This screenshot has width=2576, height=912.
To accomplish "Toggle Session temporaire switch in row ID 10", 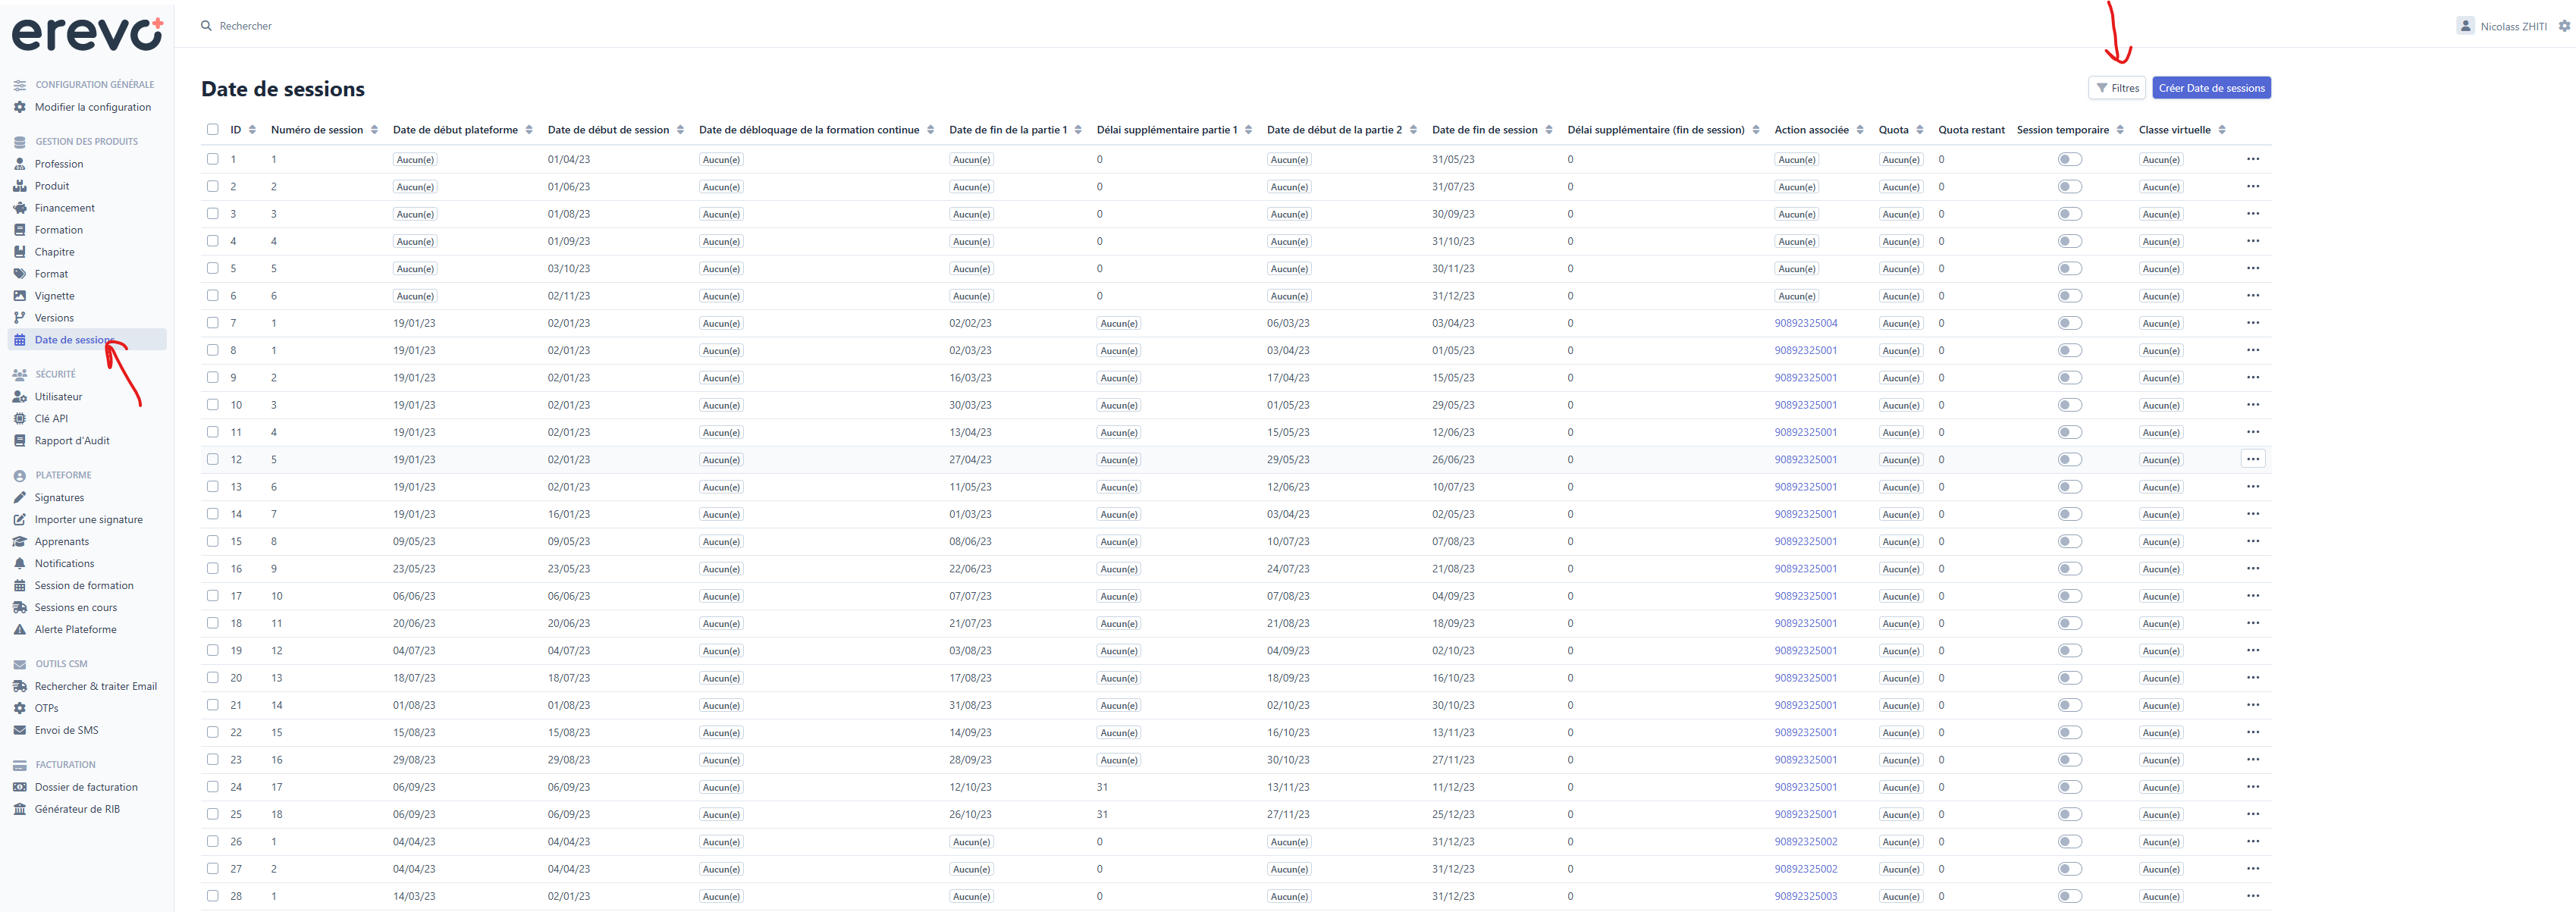I will (x=2070, y=405).
